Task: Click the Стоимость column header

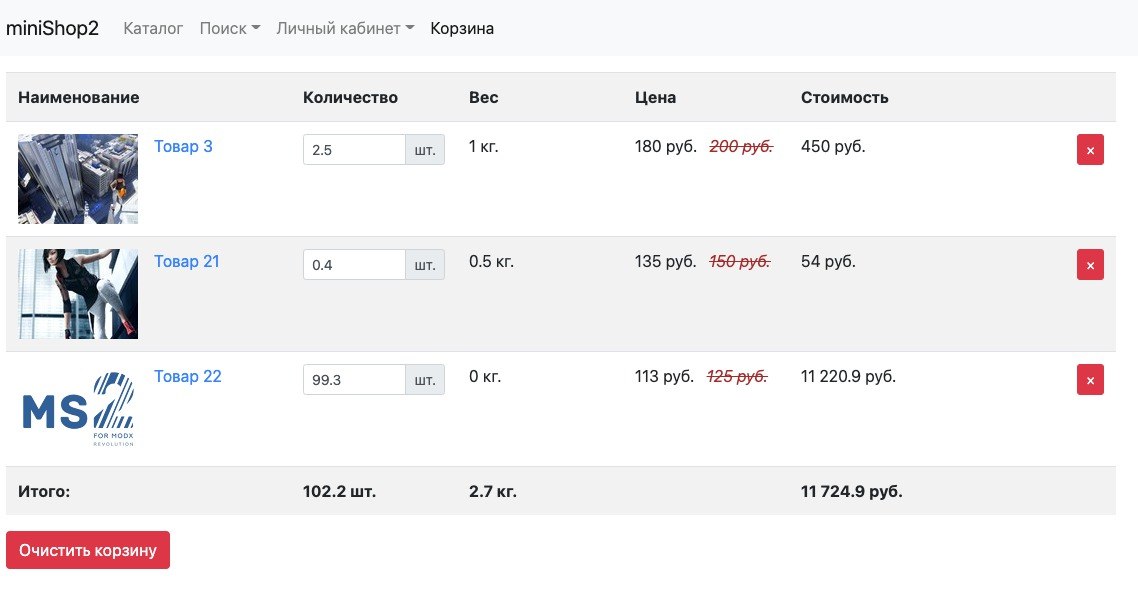Action: coord(844,97)
